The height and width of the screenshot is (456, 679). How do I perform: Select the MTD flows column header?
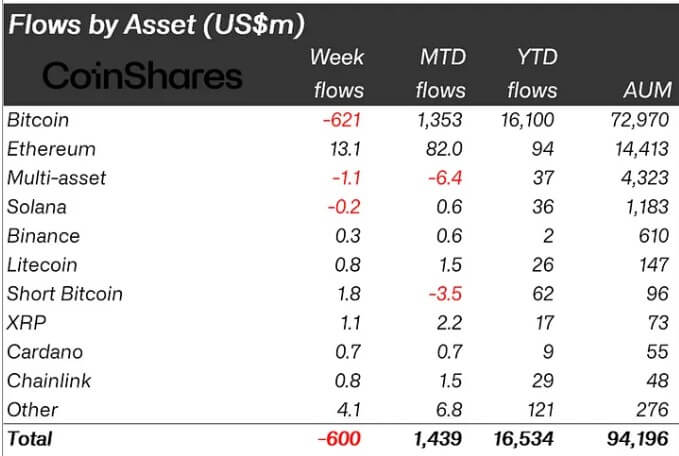[x=441, y=74]
